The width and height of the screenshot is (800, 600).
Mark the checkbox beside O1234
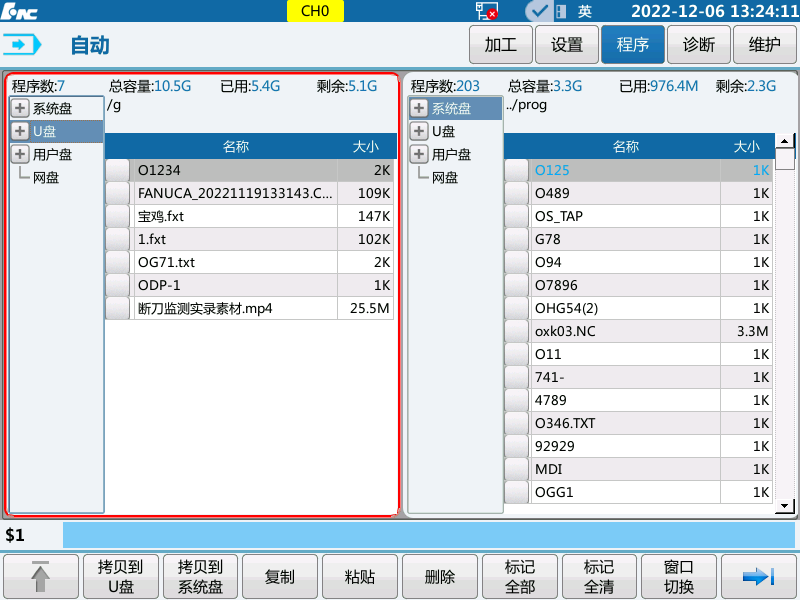click(x=117, y=172)
